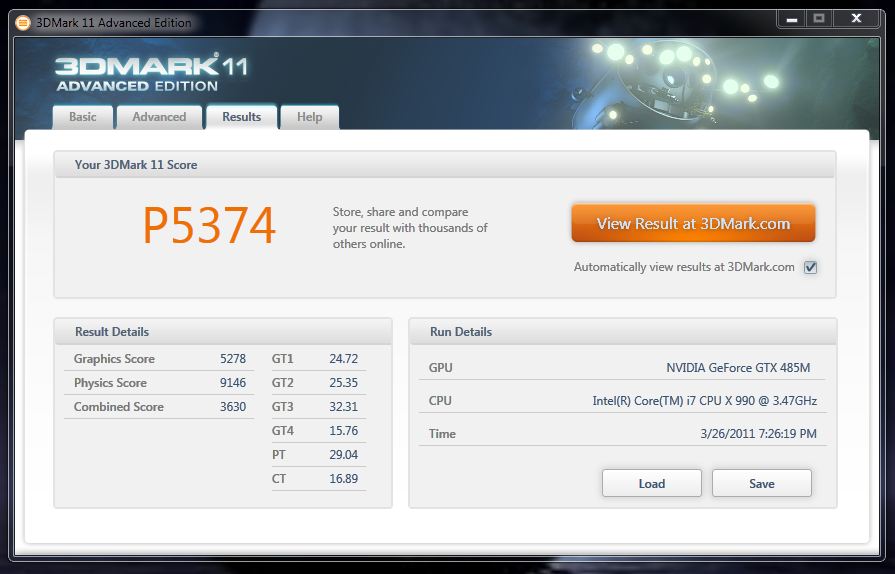Click the GT3 result 32.31

tap(344, 407)
